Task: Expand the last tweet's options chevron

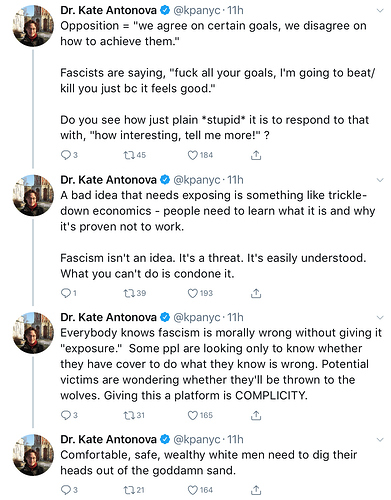Action: coord(380,439)
